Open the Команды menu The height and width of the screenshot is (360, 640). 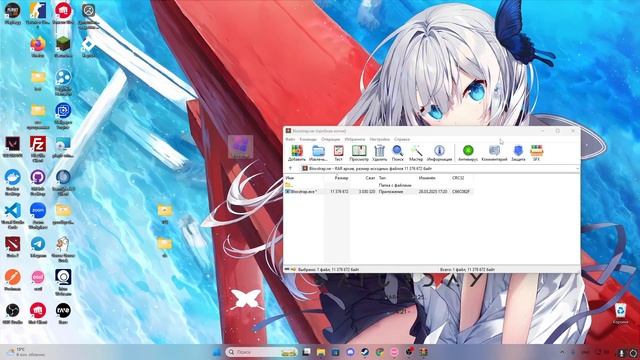point(308,139)
